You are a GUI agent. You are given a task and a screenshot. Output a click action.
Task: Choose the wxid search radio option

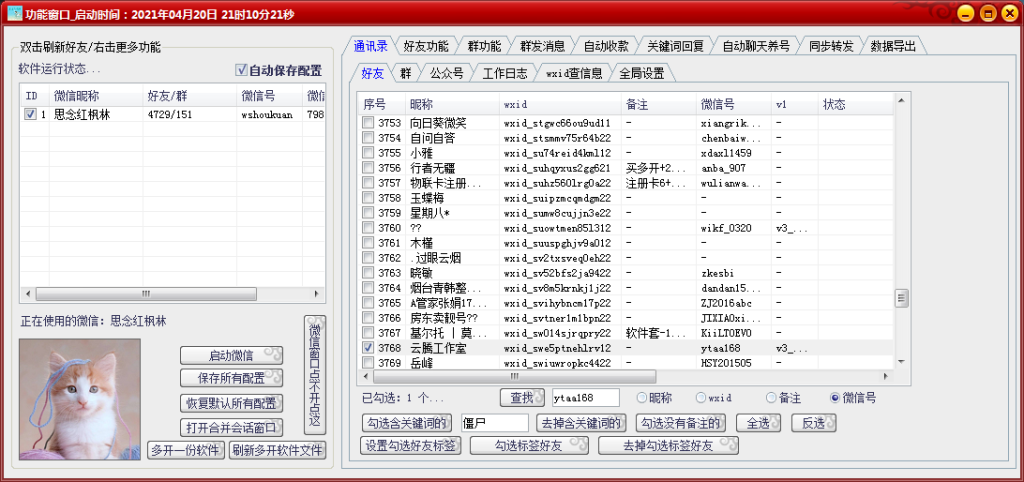(701, 398)
